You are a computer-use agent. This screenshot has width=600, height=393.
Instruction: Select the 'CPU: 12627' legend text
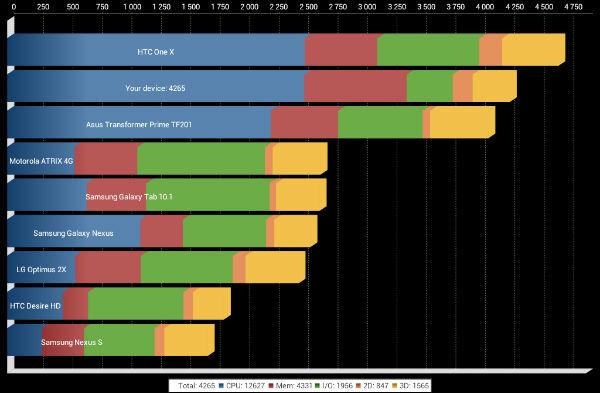tap(245, 385)
